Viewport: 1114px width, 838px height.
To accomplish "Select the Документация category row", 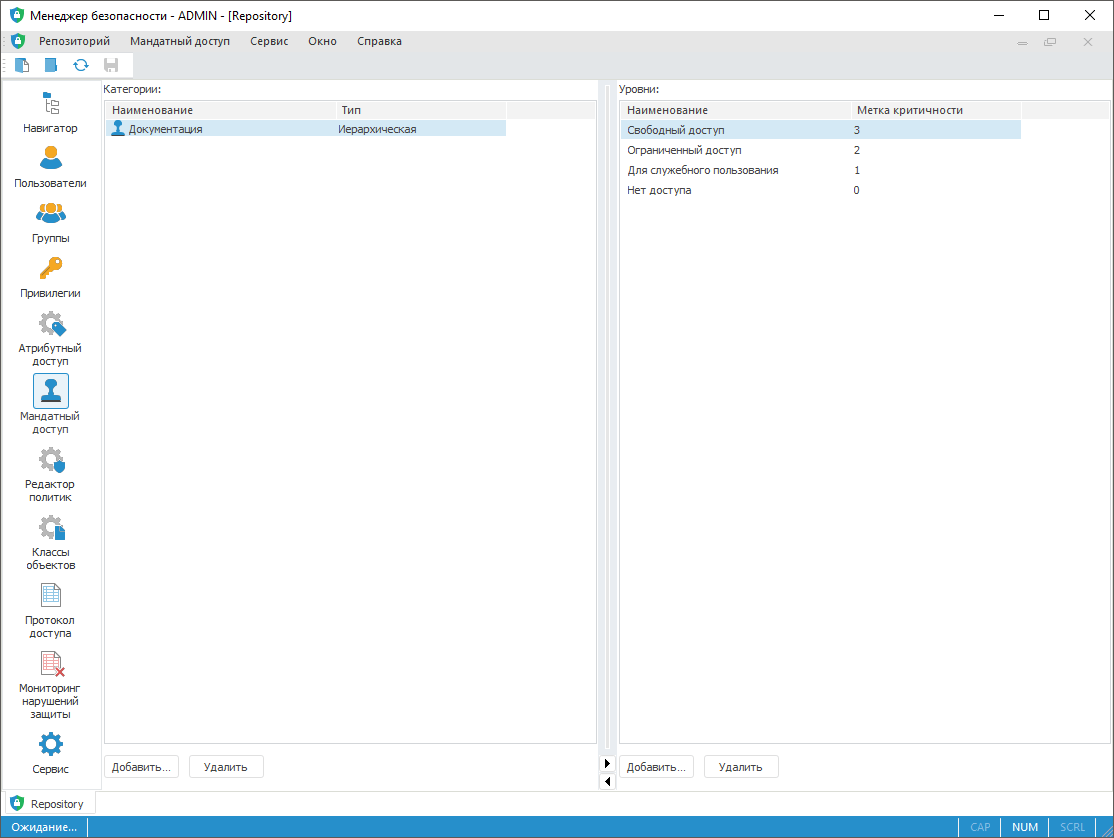I will [x=306, y=129].
